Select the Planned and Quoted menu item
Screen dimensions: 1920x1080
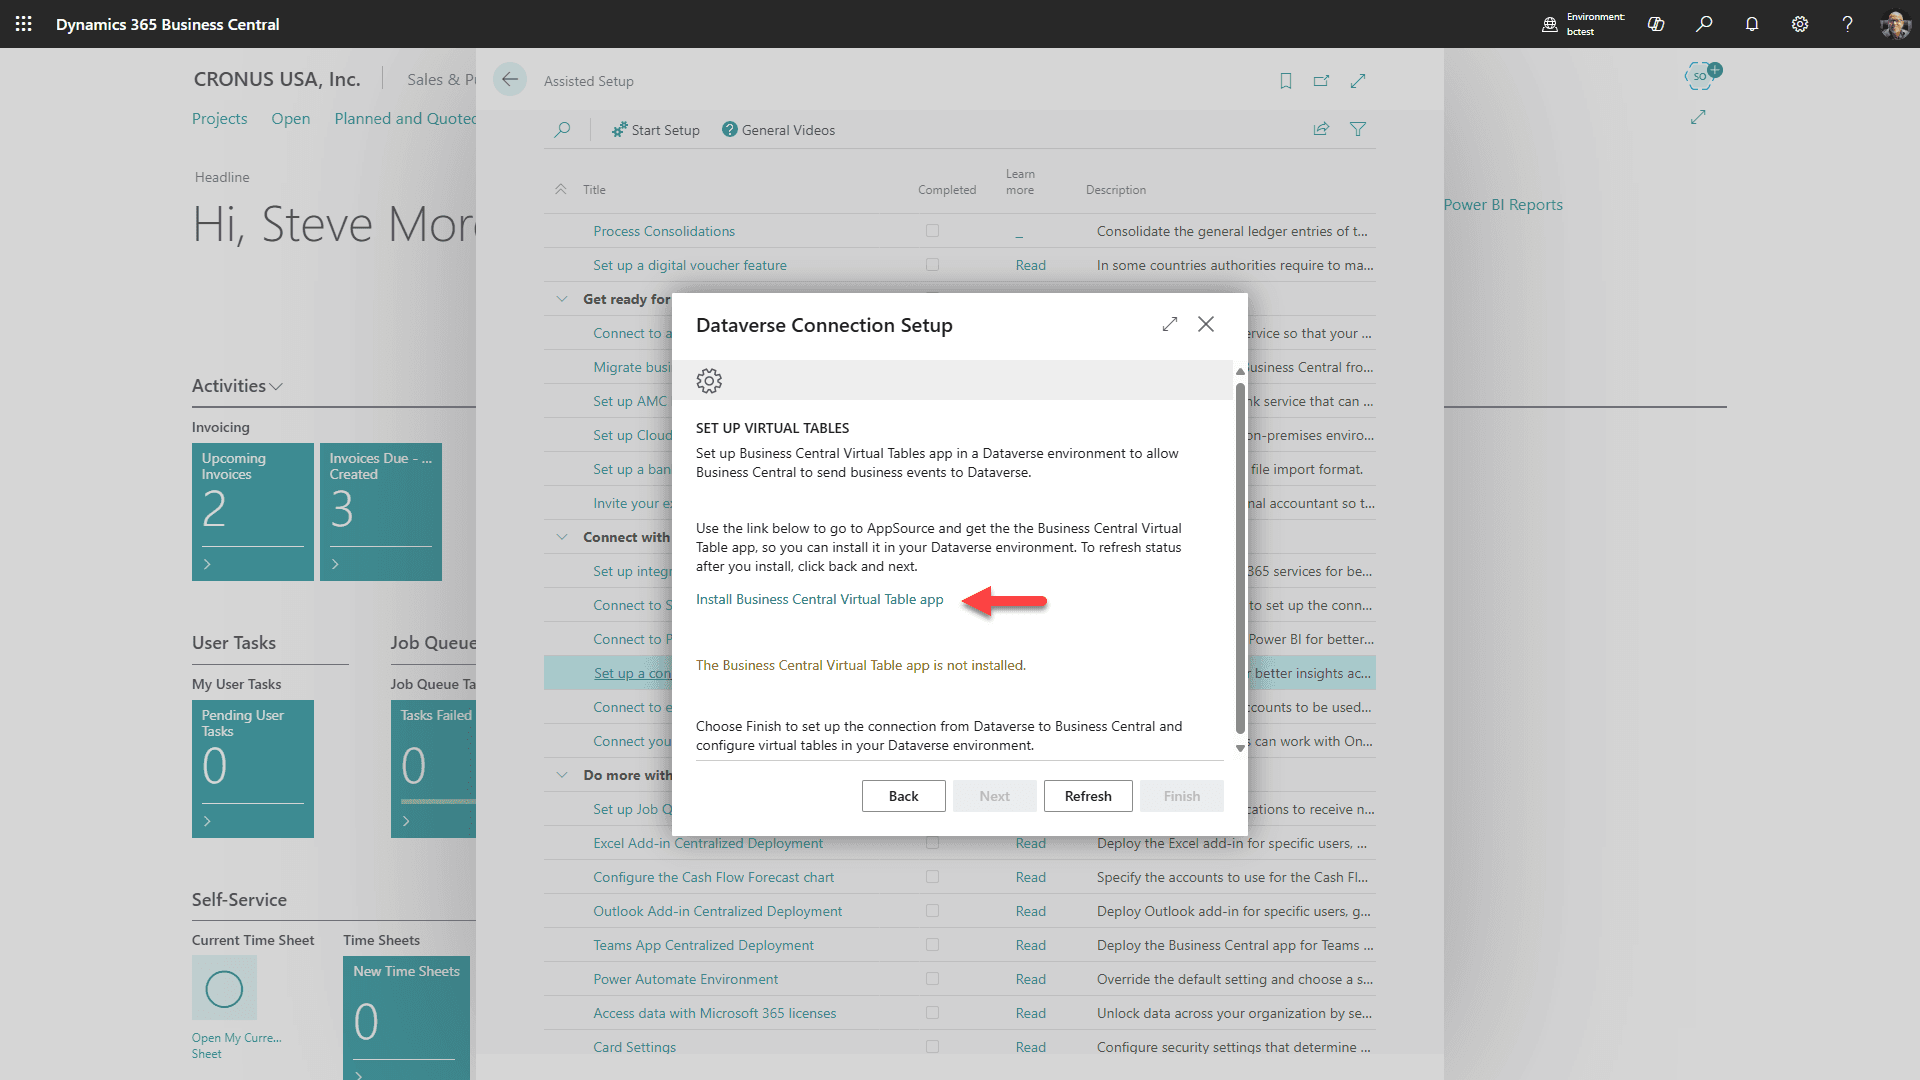click(405, 118)
